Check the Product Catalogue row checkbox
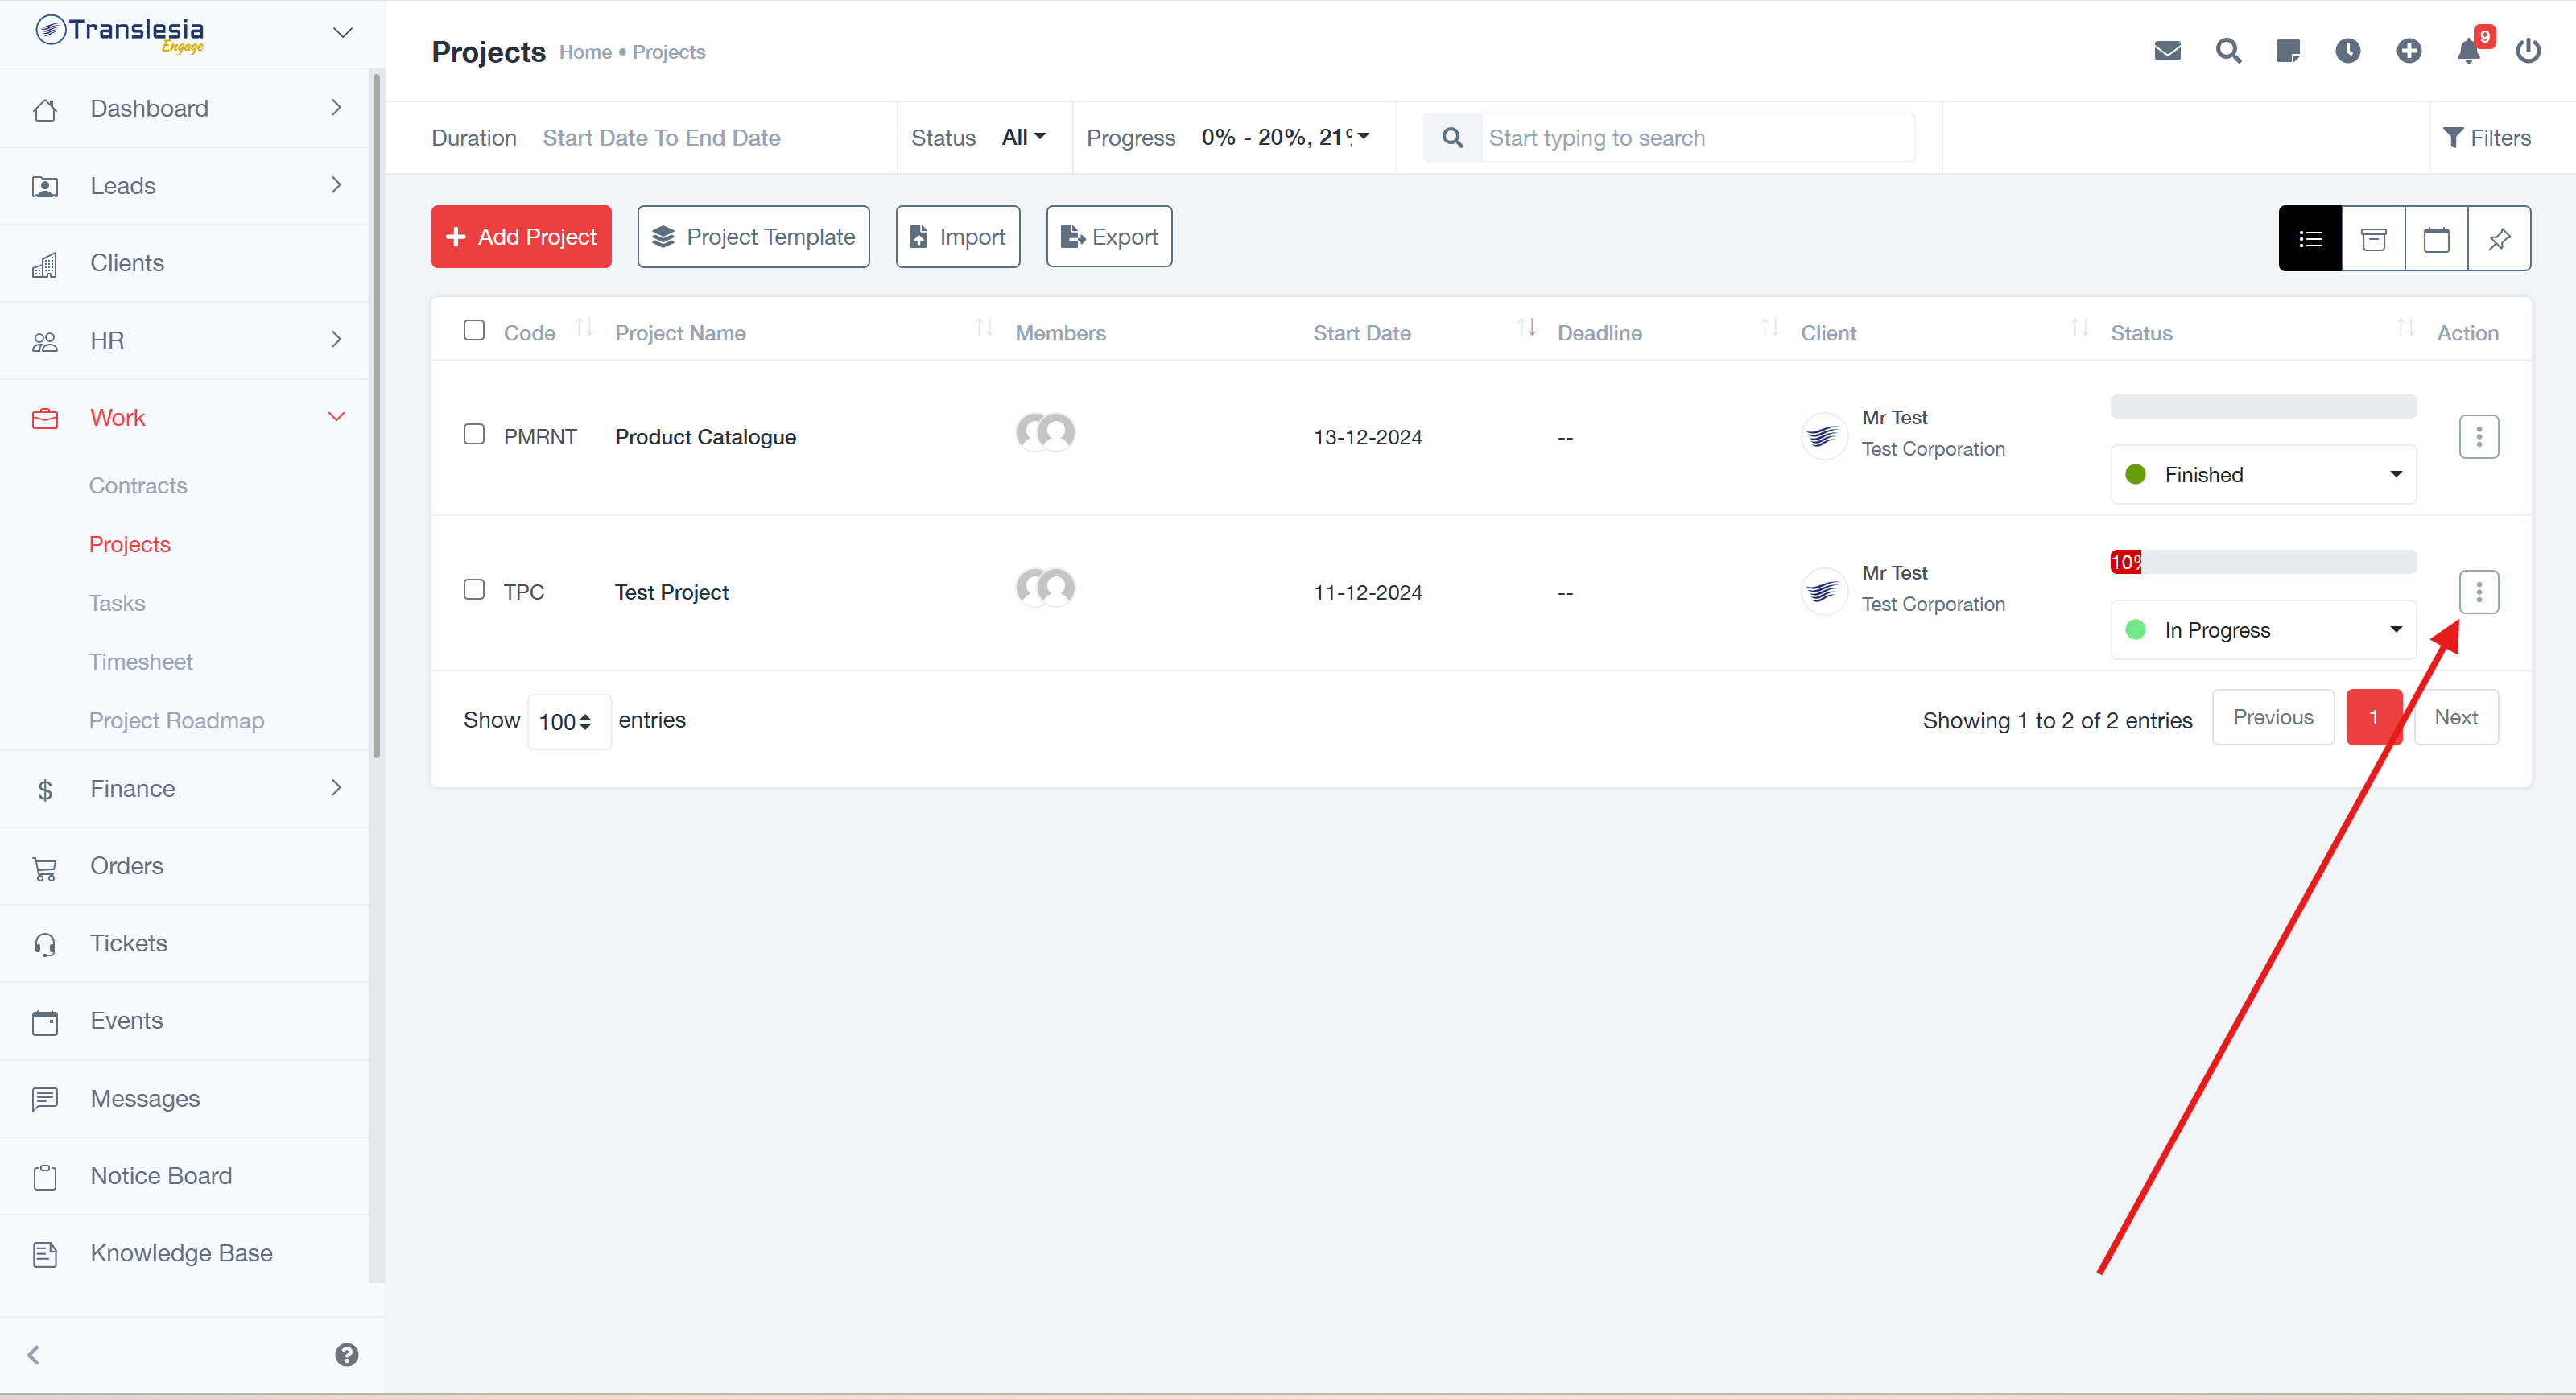 [x=474, y=434]
